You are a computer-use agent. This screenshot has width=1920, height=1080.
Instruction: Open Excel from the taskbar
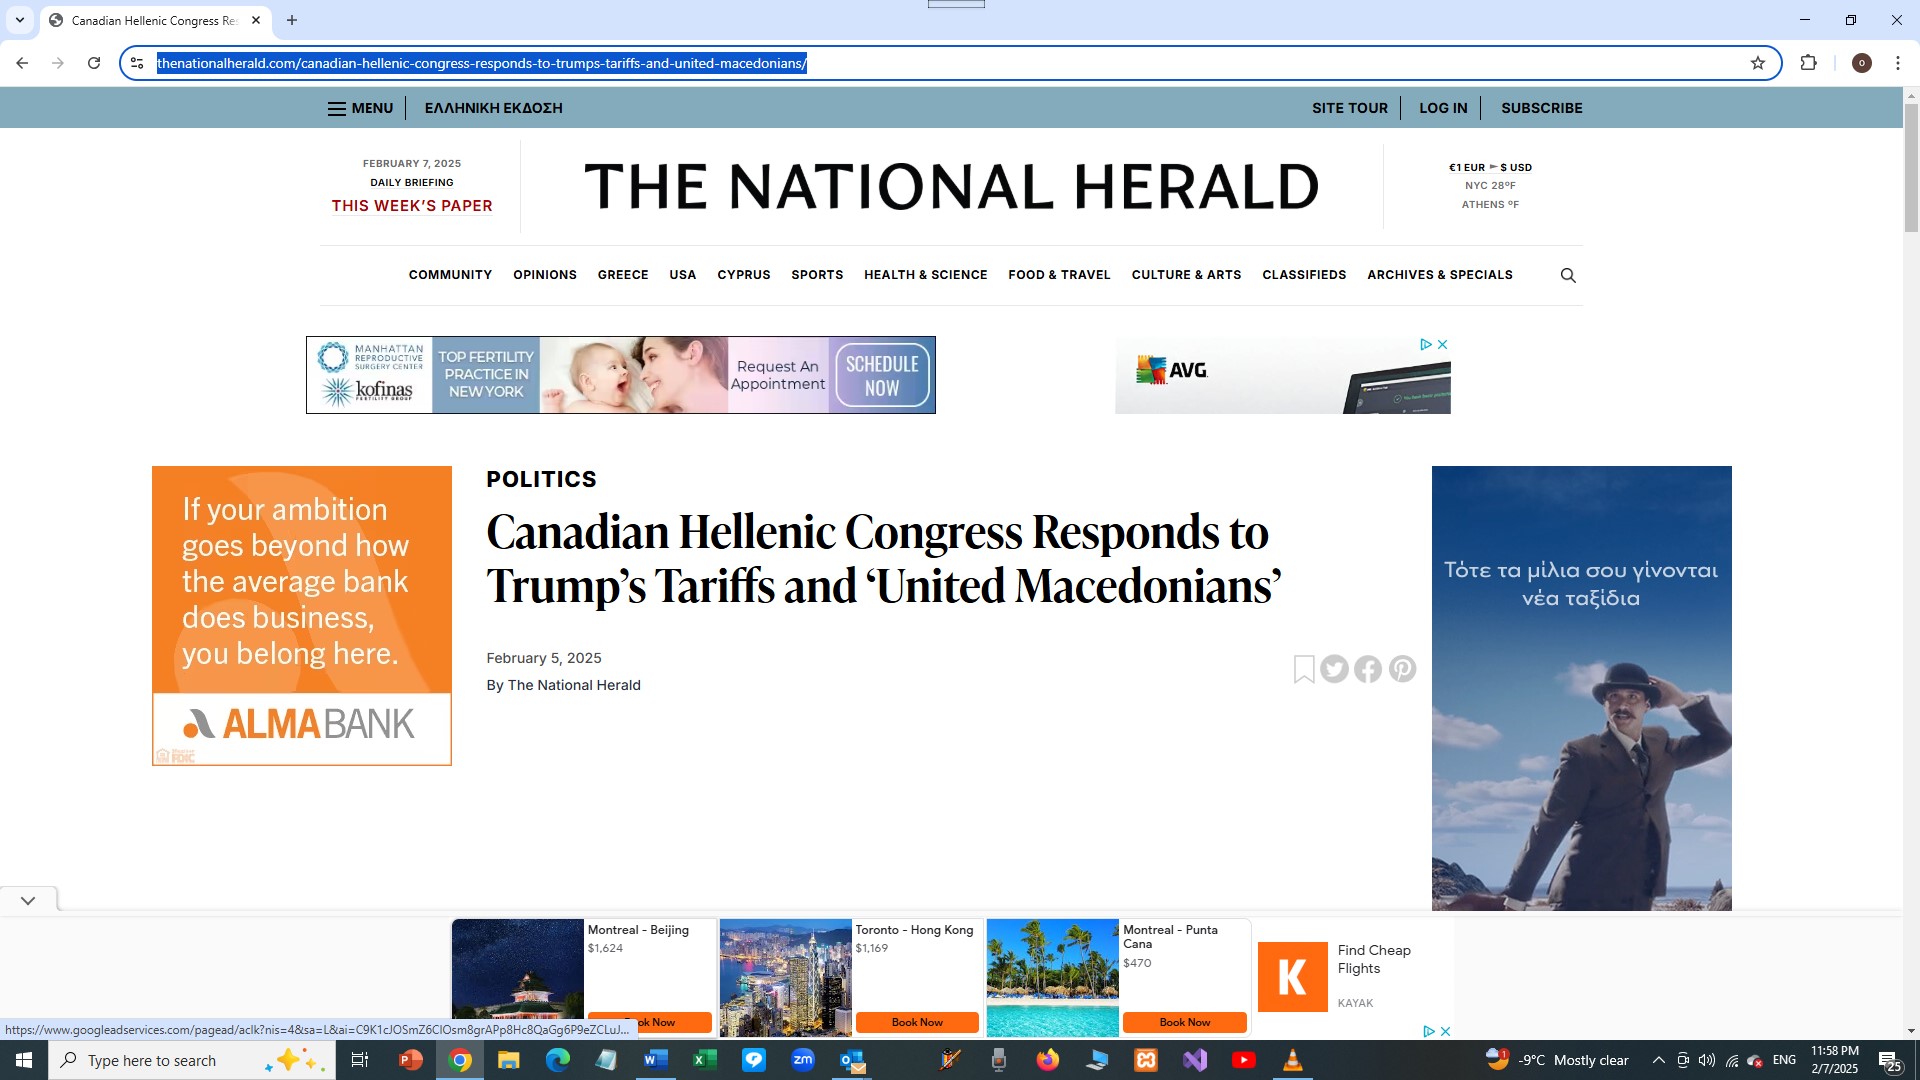click(x=705, y=1060)
